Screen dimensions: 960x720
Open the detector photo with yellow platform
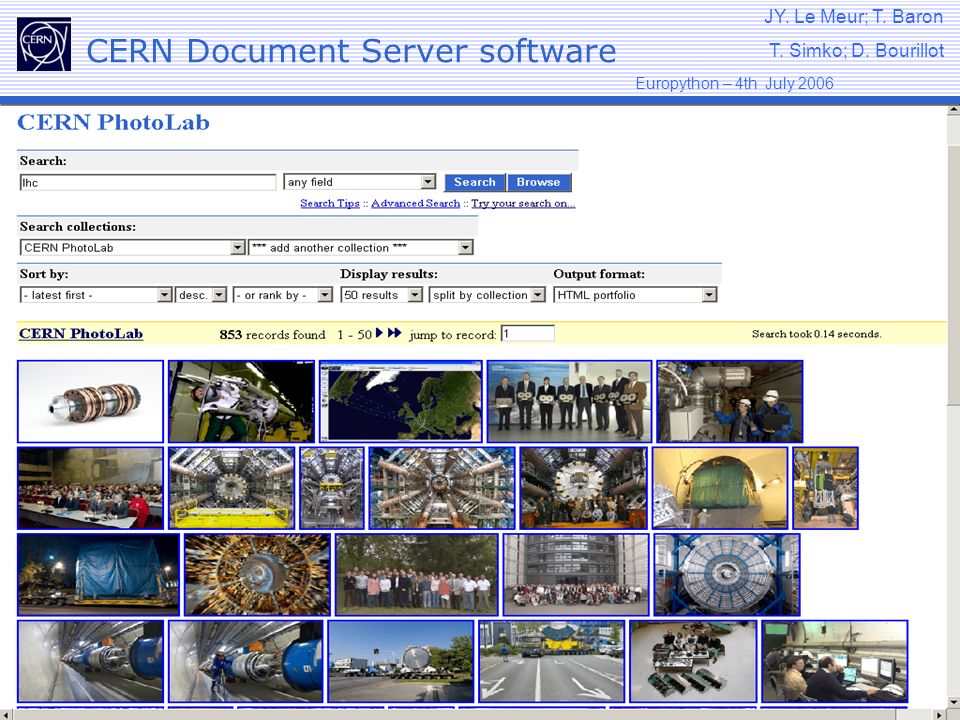(x=231, y=488)
